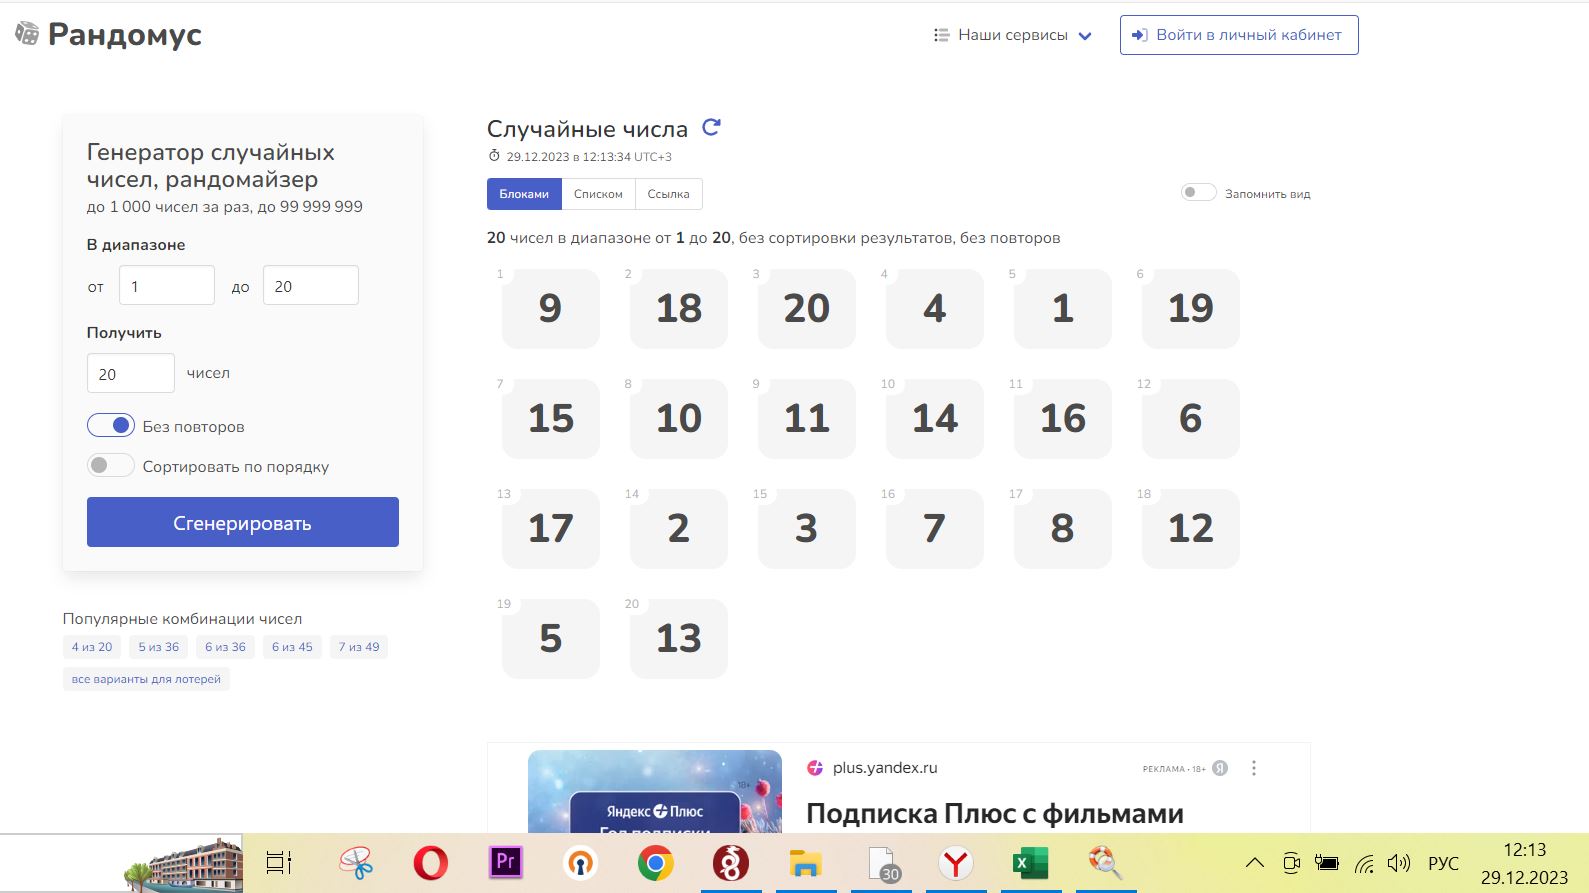The image size is (1589, 893).
Task: Open the Opera browser from the taskbar
Action: coord(431,863)
